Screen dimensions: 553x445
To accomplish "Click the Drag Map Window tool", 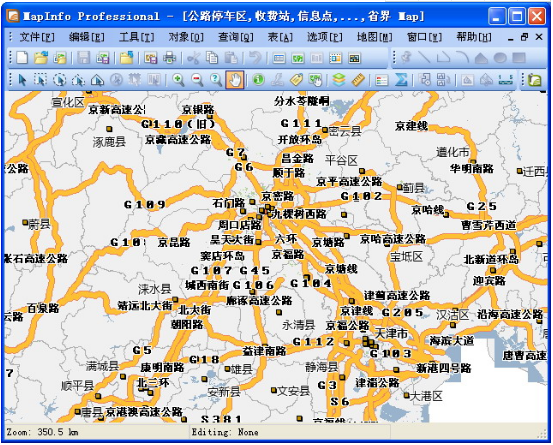I will pyautogui.click(x=315, y=80).
